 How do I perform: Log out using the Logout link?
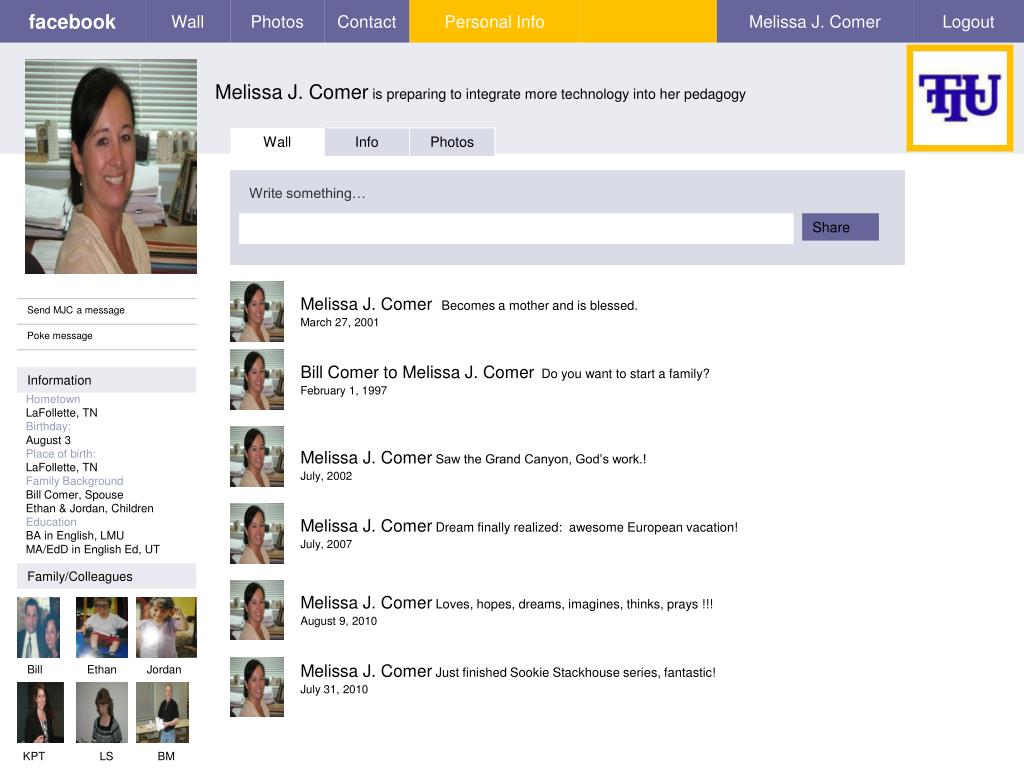tap(968, 22)
